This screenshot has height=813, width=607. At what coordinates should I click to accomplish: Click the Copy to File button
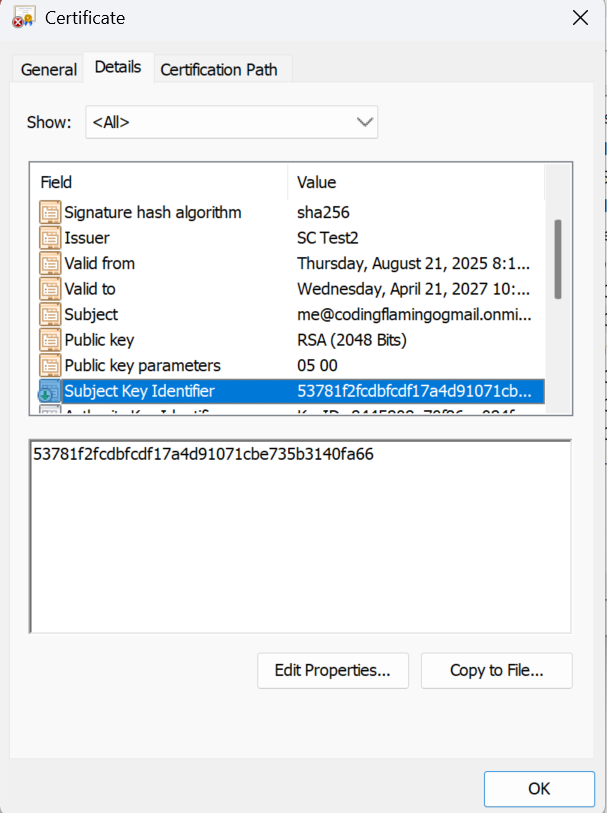click(496, 670)
